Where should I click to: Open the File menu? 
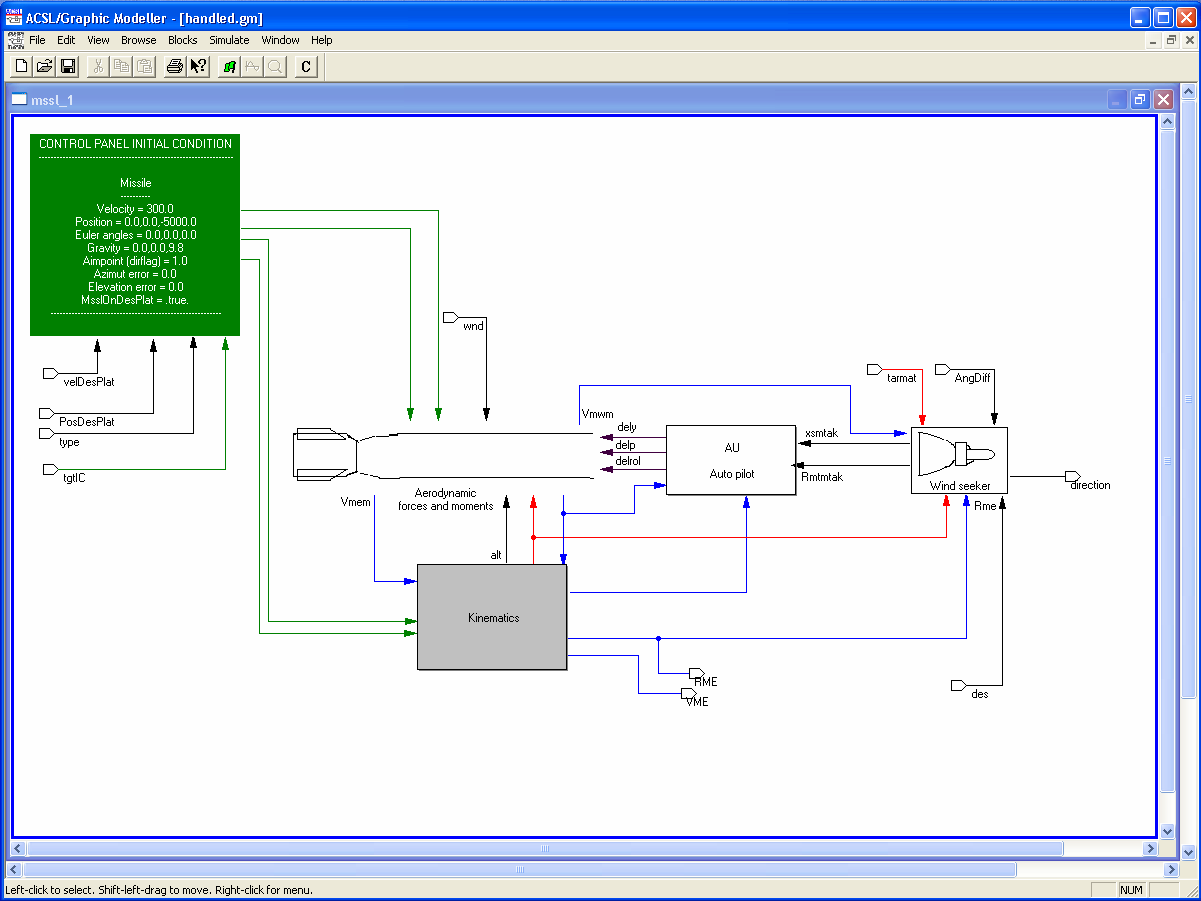[37, 40]
